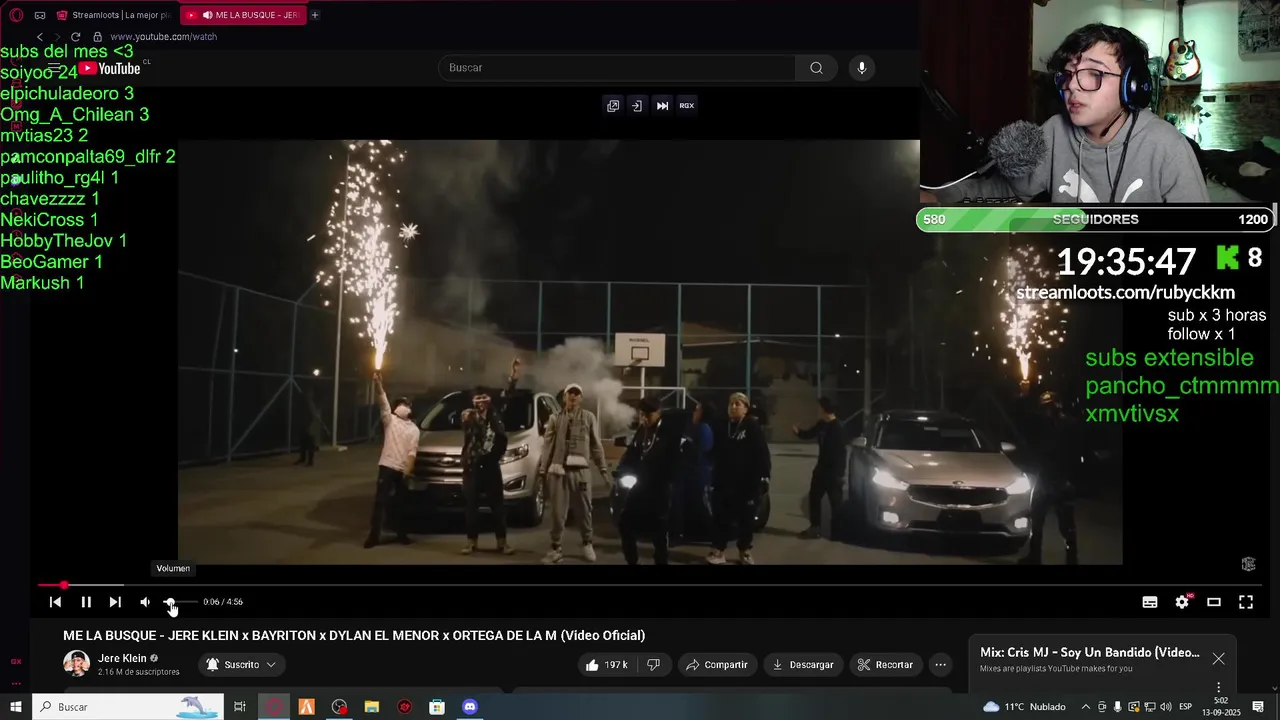Click the video pop-out detach icon
This screenshot has height=720, width=1280.
[613, 105]
